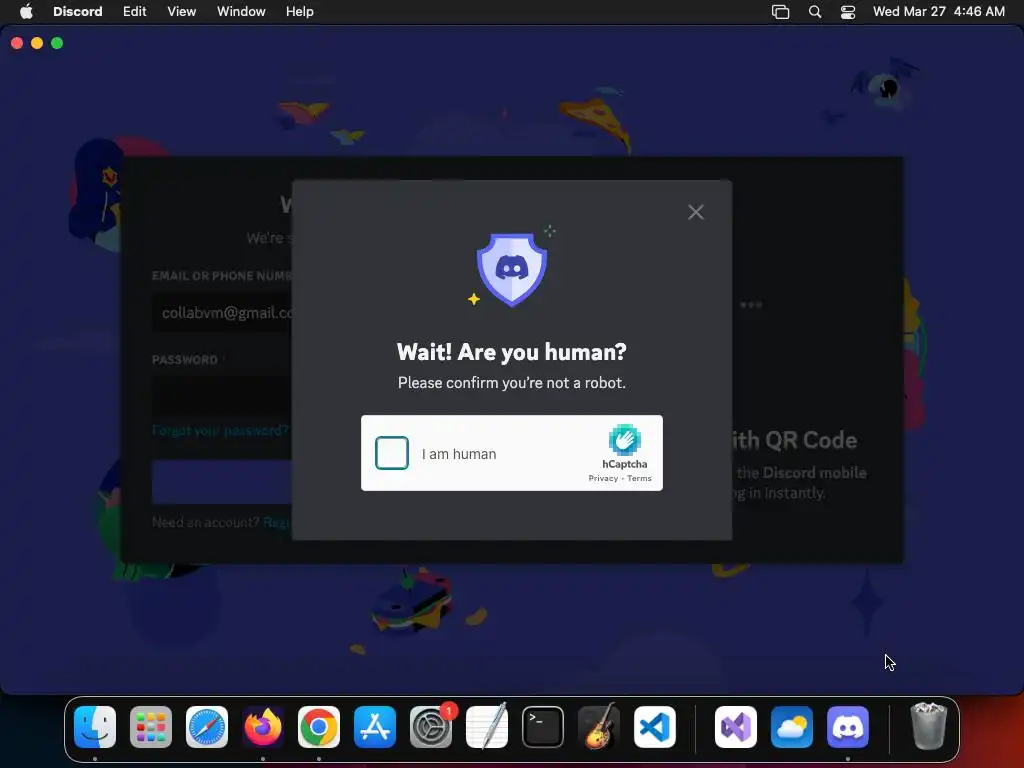The image size is (1024, 768).
Task: Open the hCaptcha Terms link
Action: click(639, 478)
